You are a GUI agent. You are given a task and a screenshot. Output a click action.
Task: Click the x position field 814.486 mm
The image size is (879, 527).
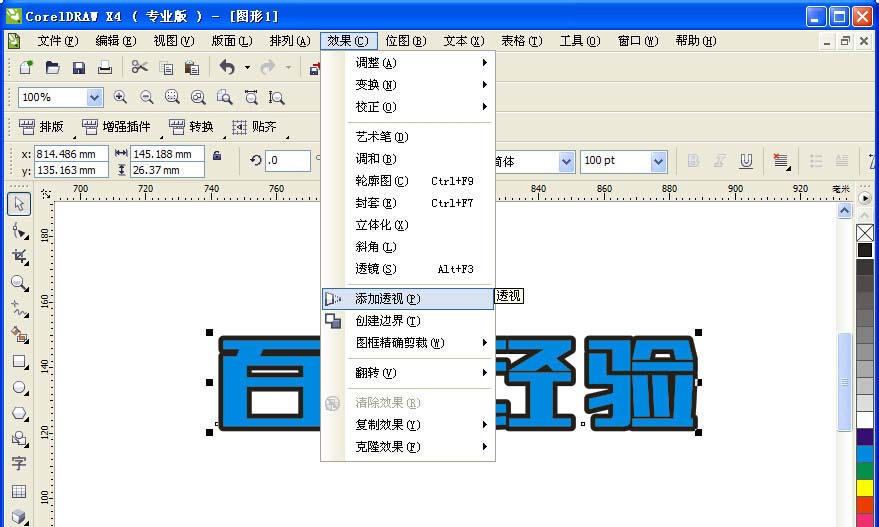[x=71, y=154]
